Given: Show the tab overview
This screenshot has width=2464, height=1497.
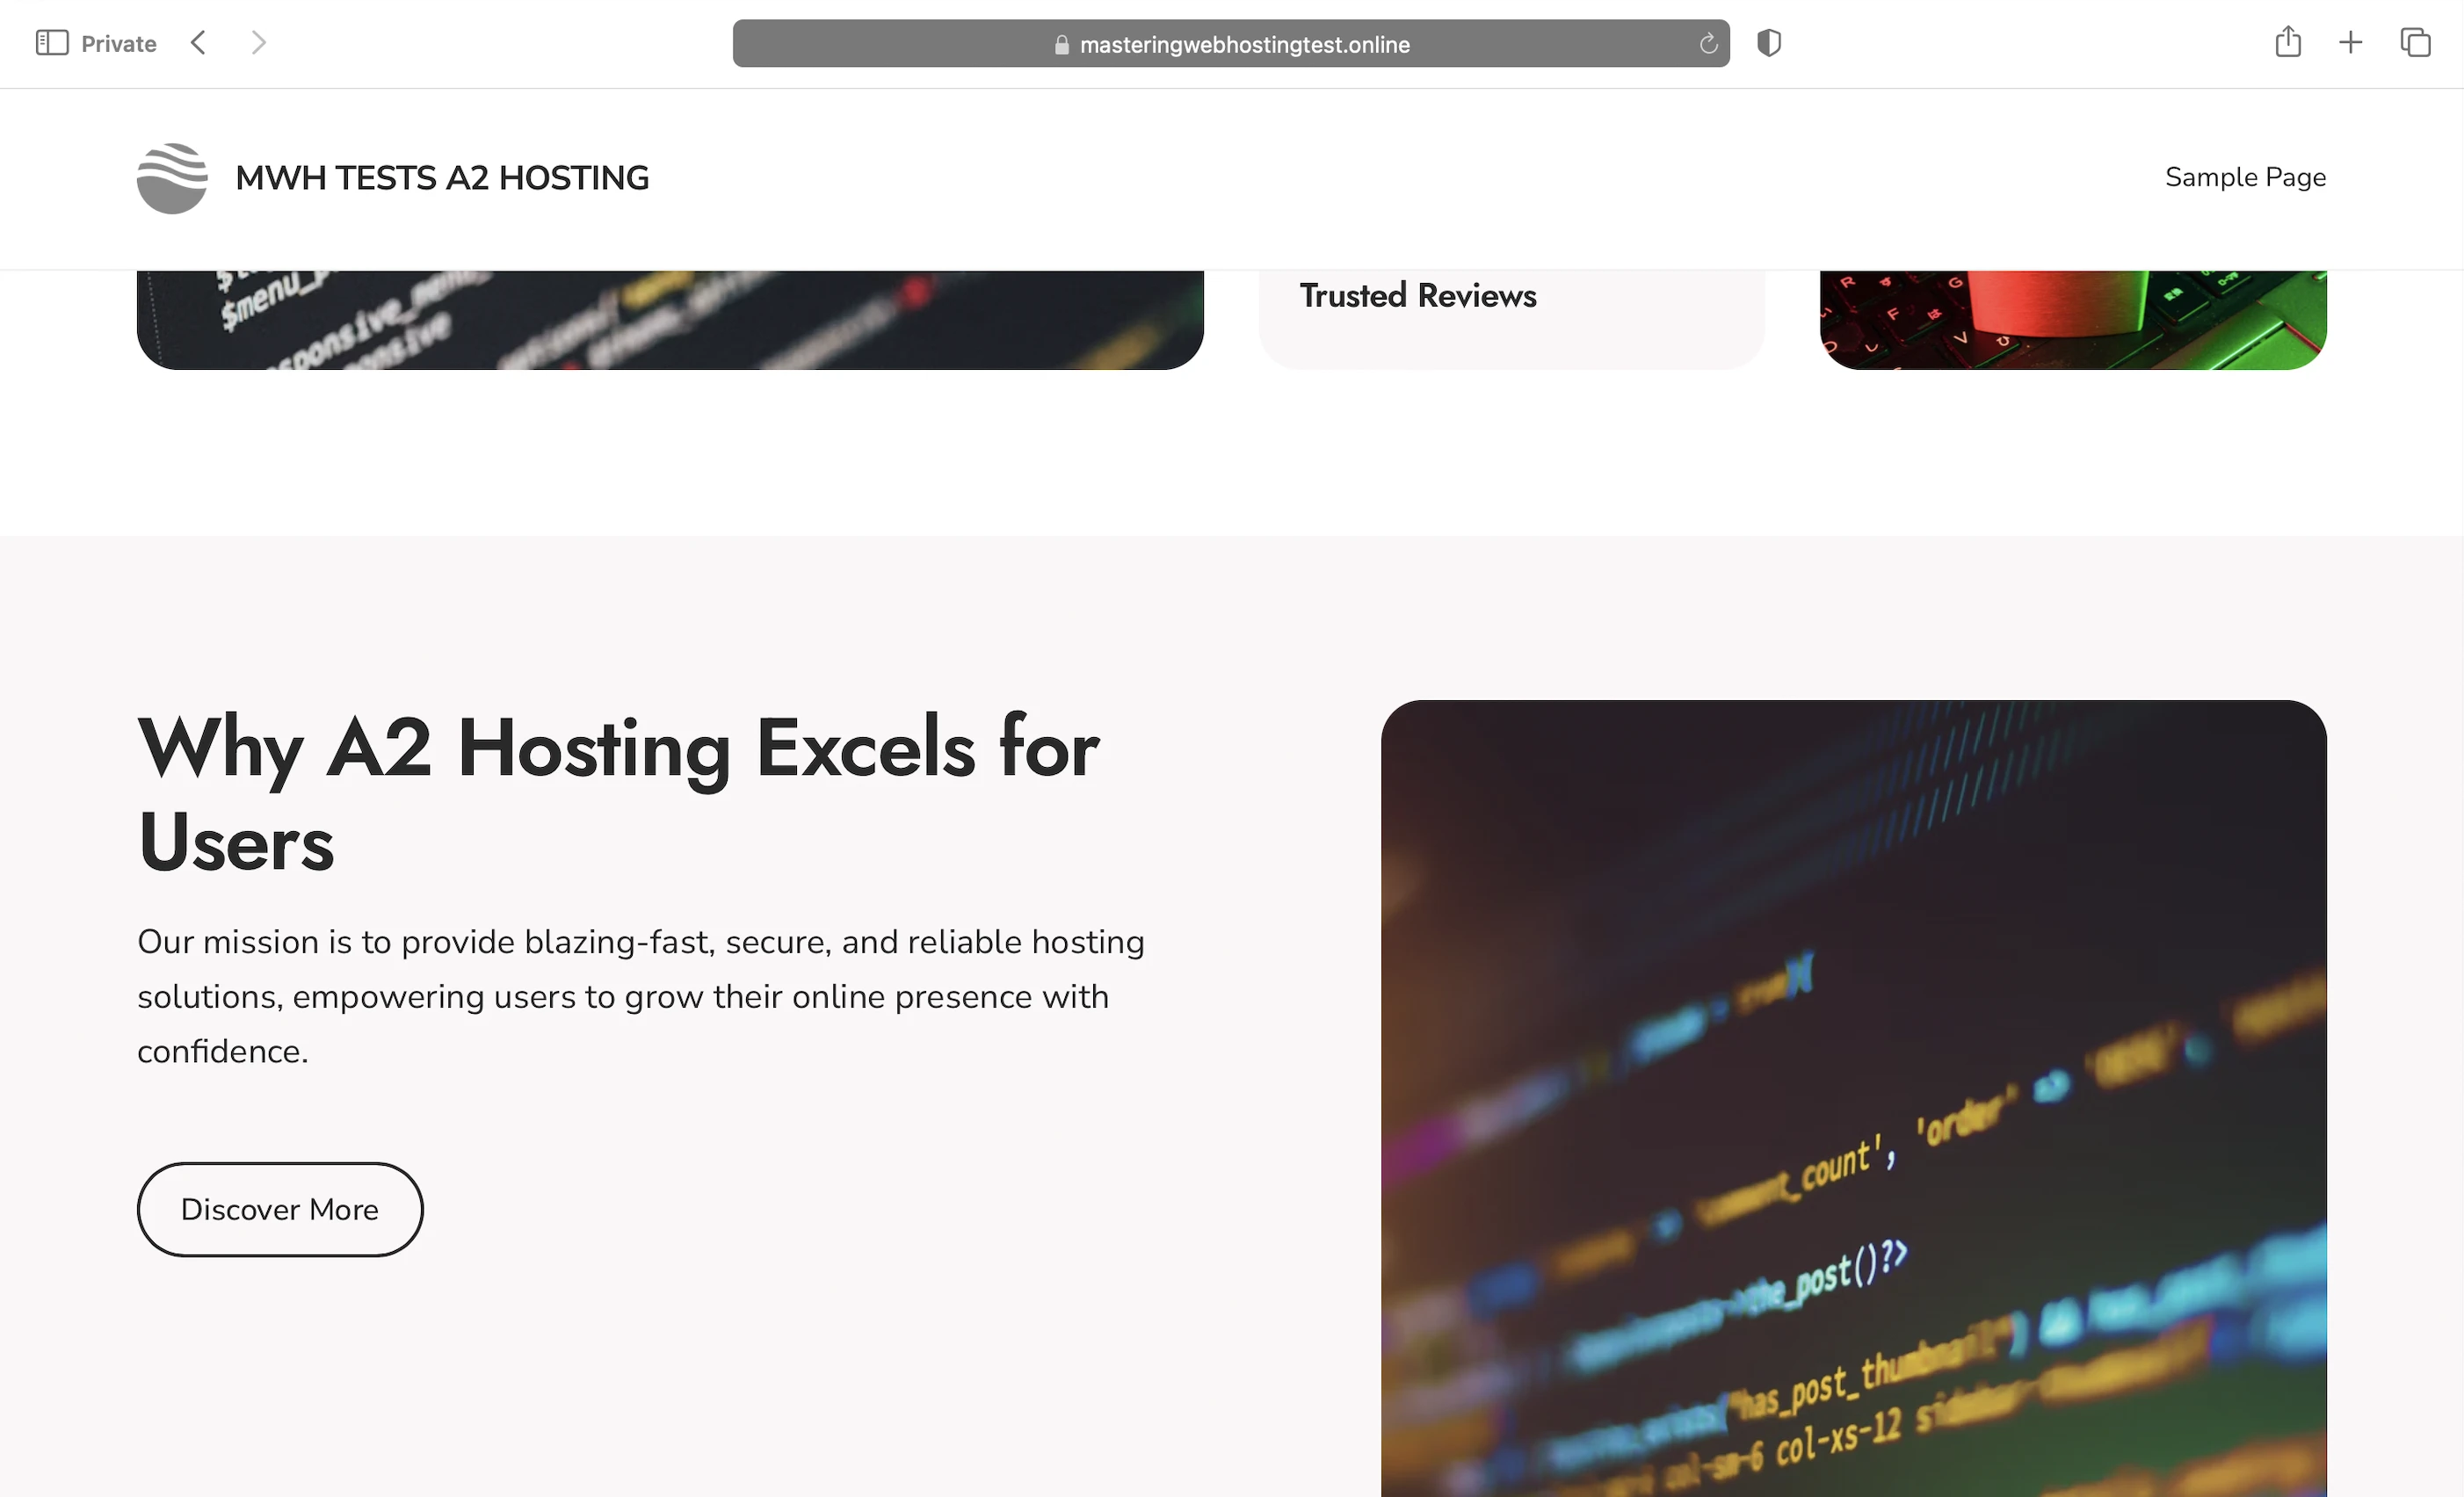Looking at the screenshot, I should pyautogui.click(x=2415, y=43).
